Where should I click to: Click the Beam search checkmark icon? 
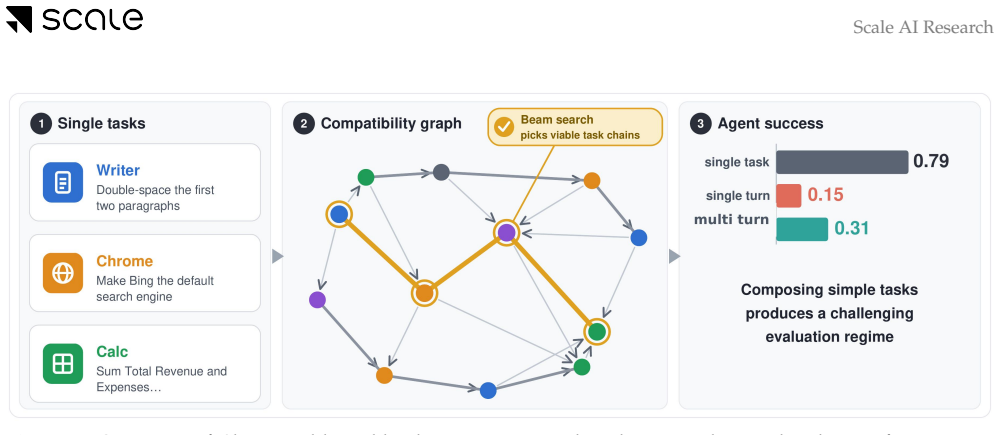click(504, 127)
